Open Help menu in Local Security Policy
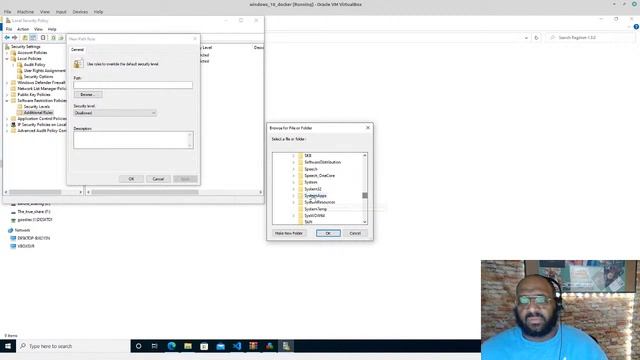640x360 pixels. coord(52,29)
